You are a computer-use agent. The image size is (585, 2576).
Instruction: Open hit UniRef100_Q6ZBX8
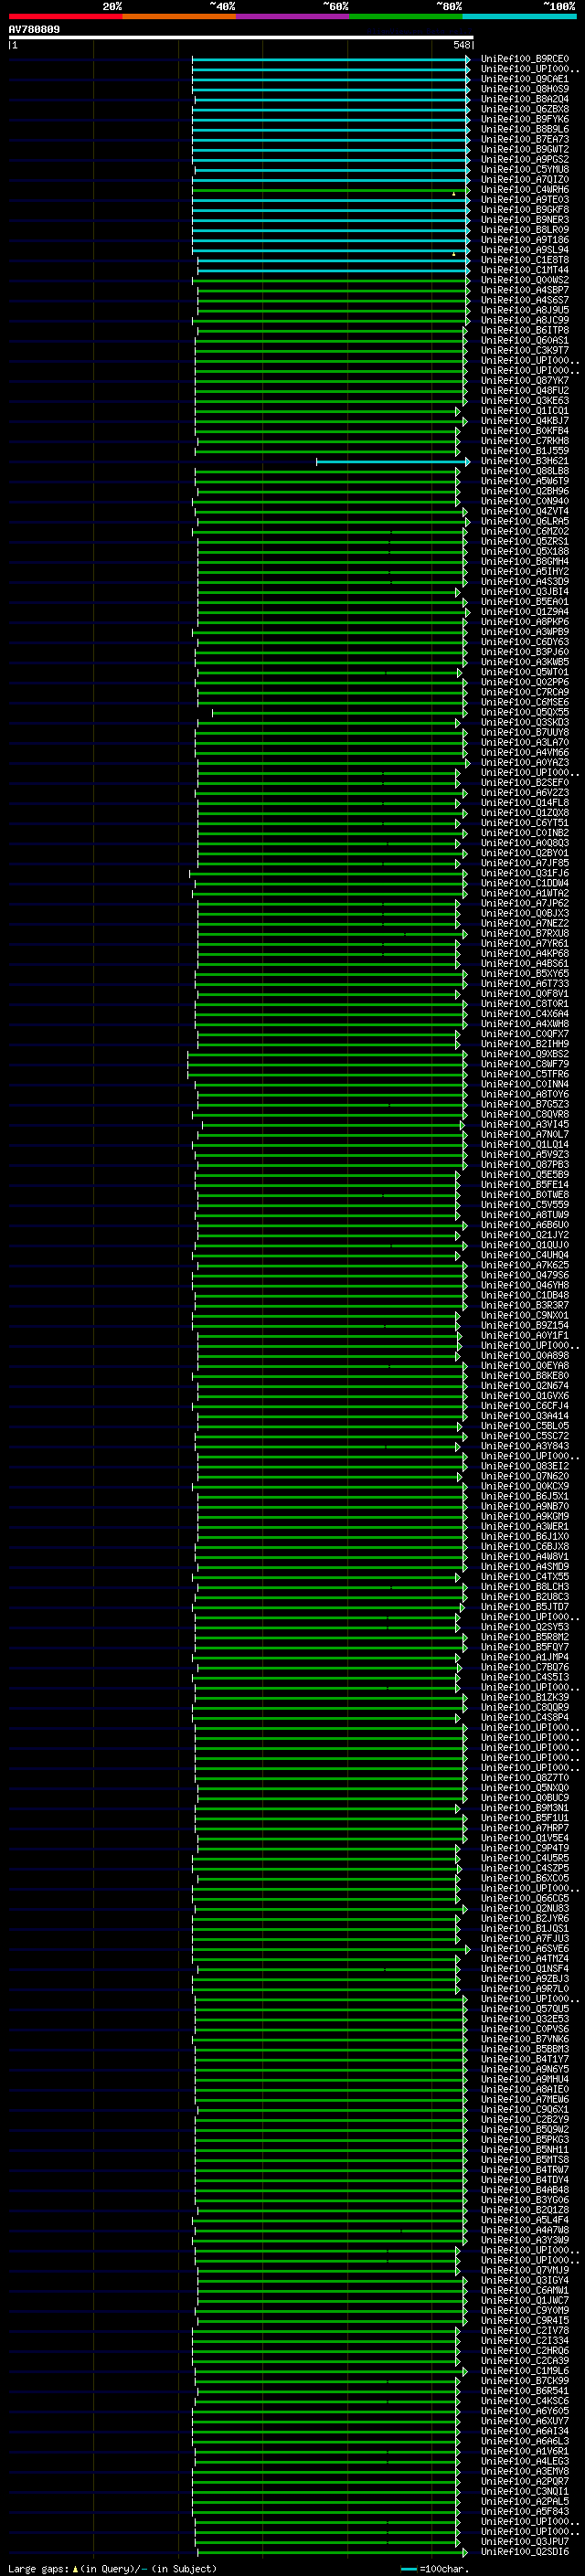524,109
